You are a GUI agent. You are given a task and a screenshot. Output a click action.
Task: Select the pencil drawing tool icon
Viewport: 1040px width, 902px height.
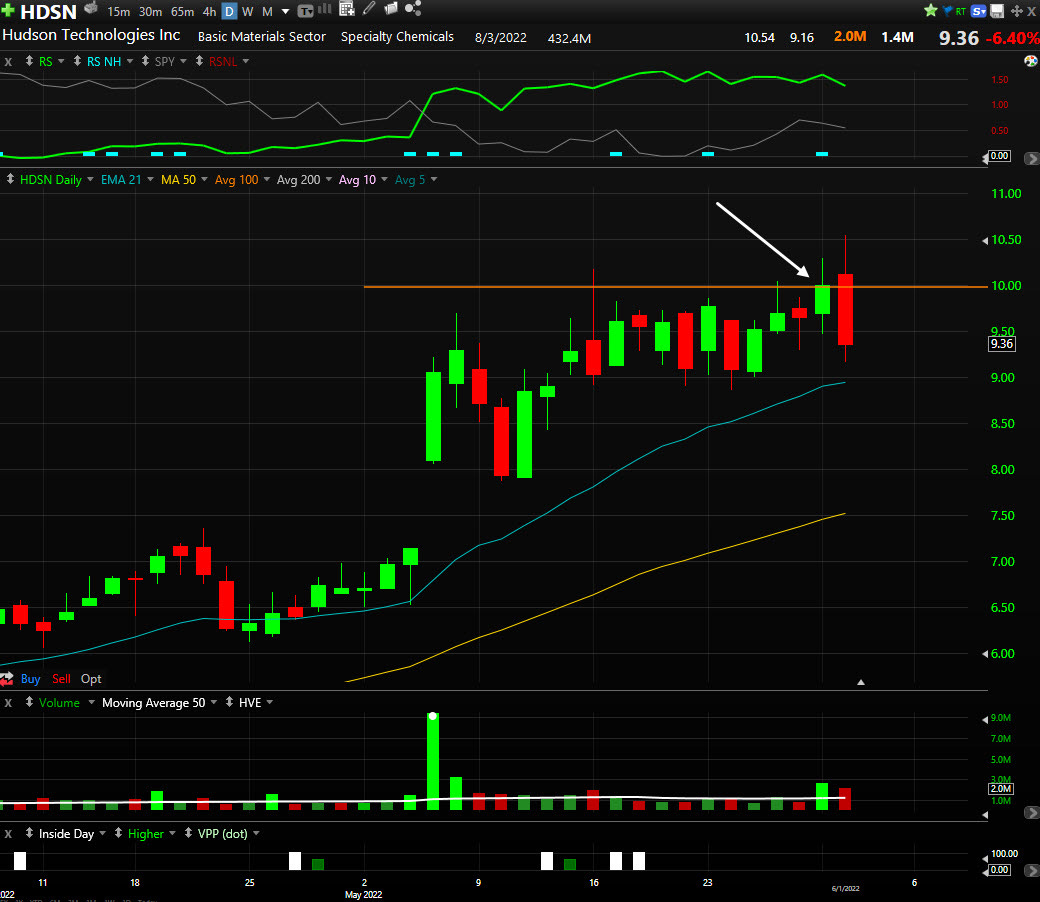(x=369, y=9)
